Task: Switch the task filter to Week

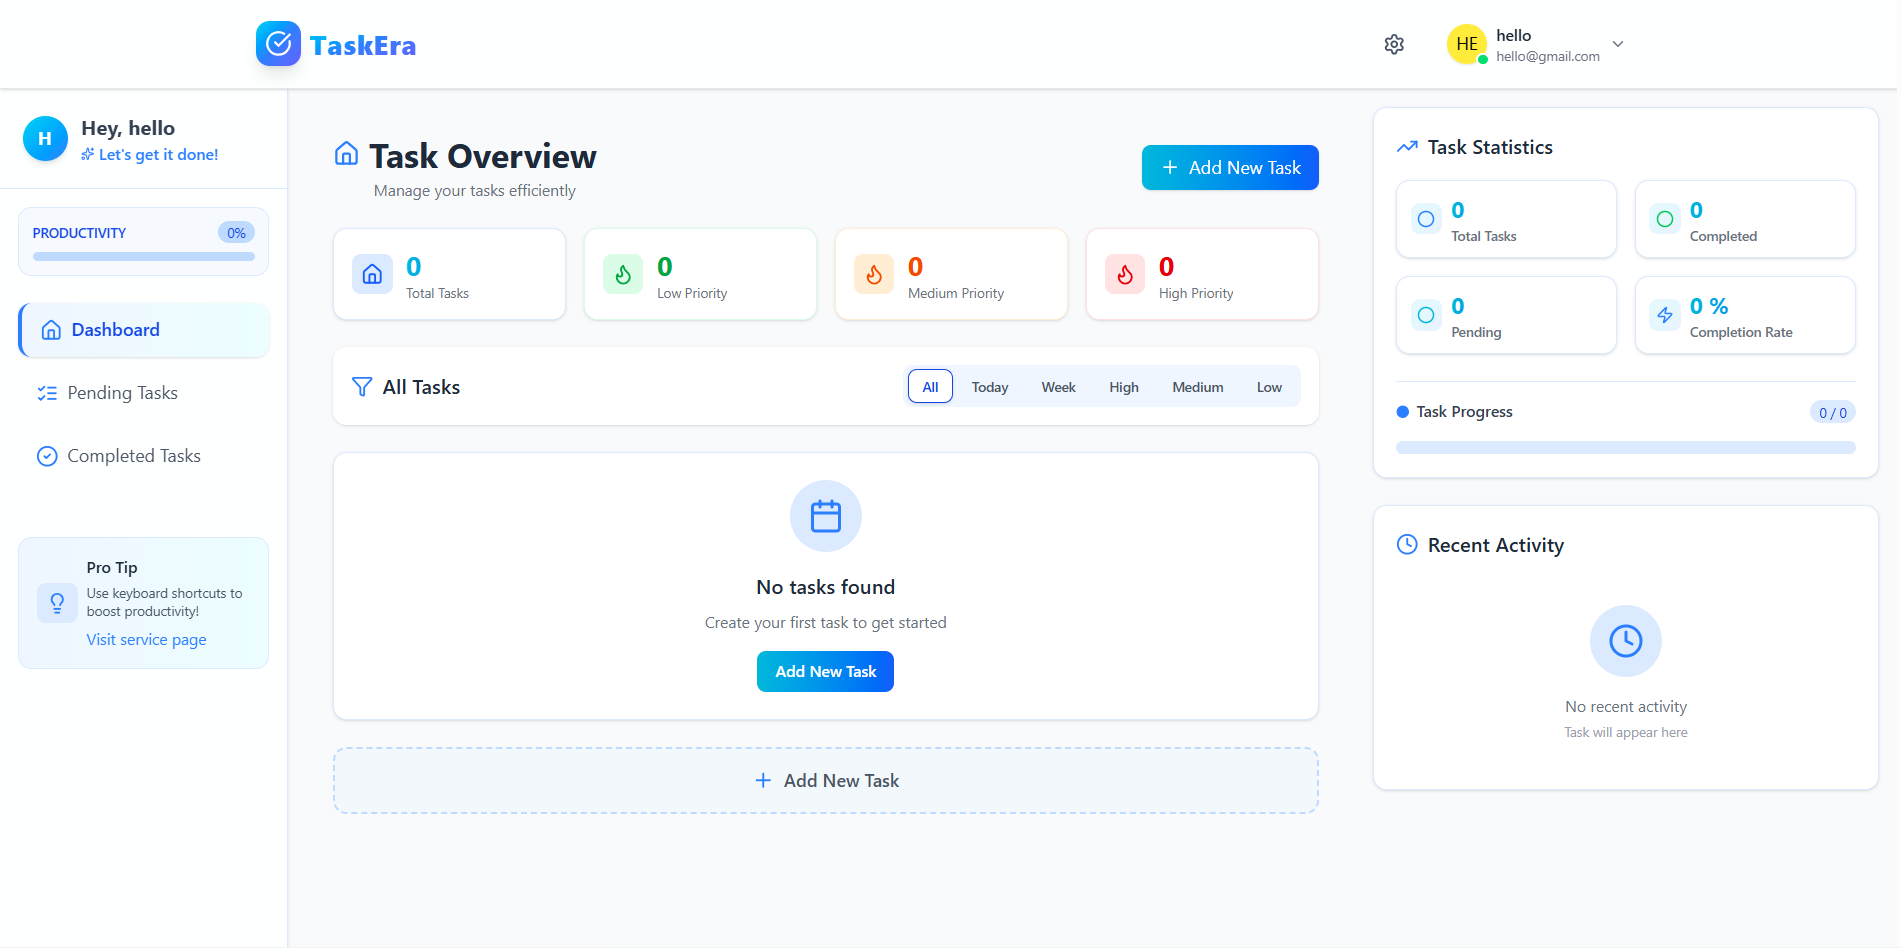Action: (1058, 387)
